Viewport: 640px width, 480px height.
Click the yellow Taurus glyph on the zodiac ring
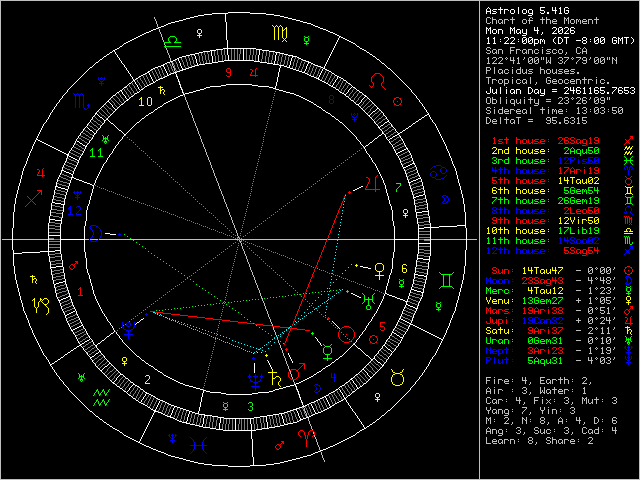(397, 378)
